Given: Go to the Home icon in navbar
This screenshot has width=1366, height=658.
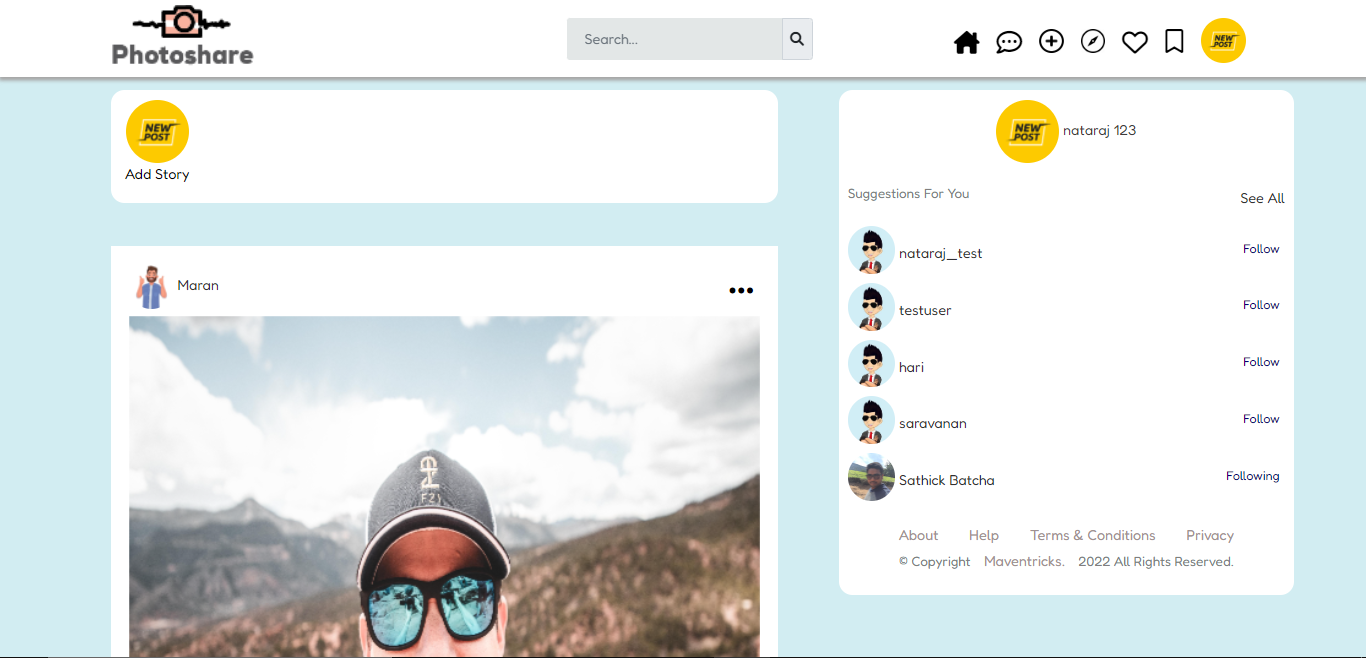Looking at the screenshot, I should pyautogui.click(x=966, y=42).
